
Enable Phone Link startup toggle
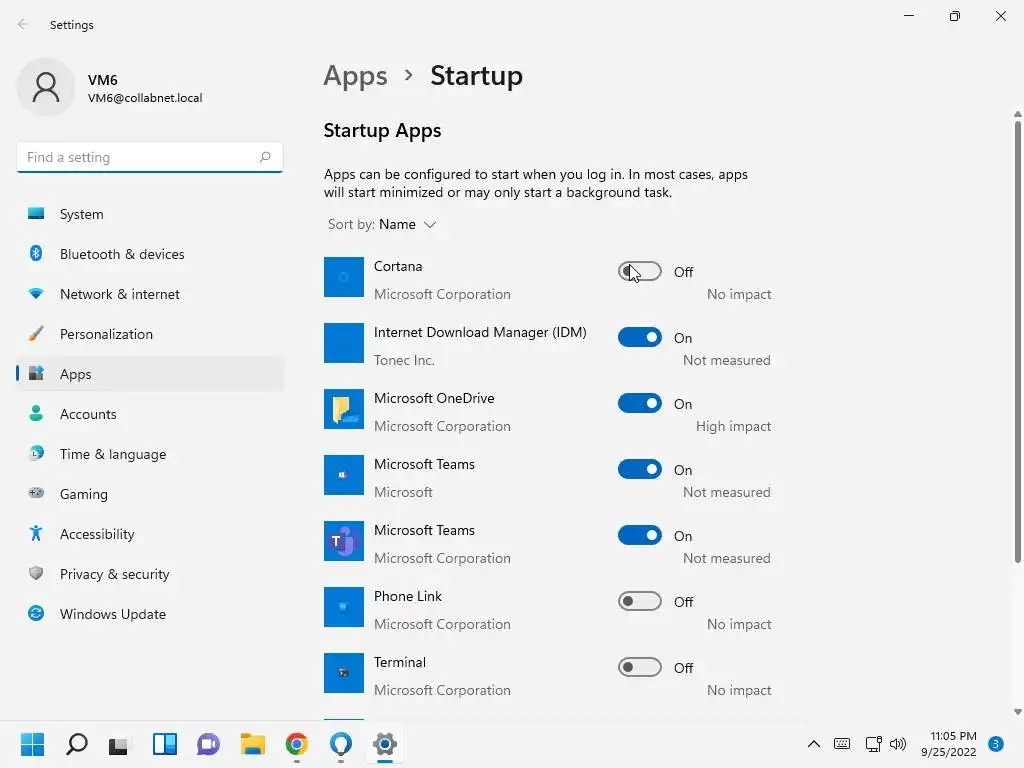[639, 601]
